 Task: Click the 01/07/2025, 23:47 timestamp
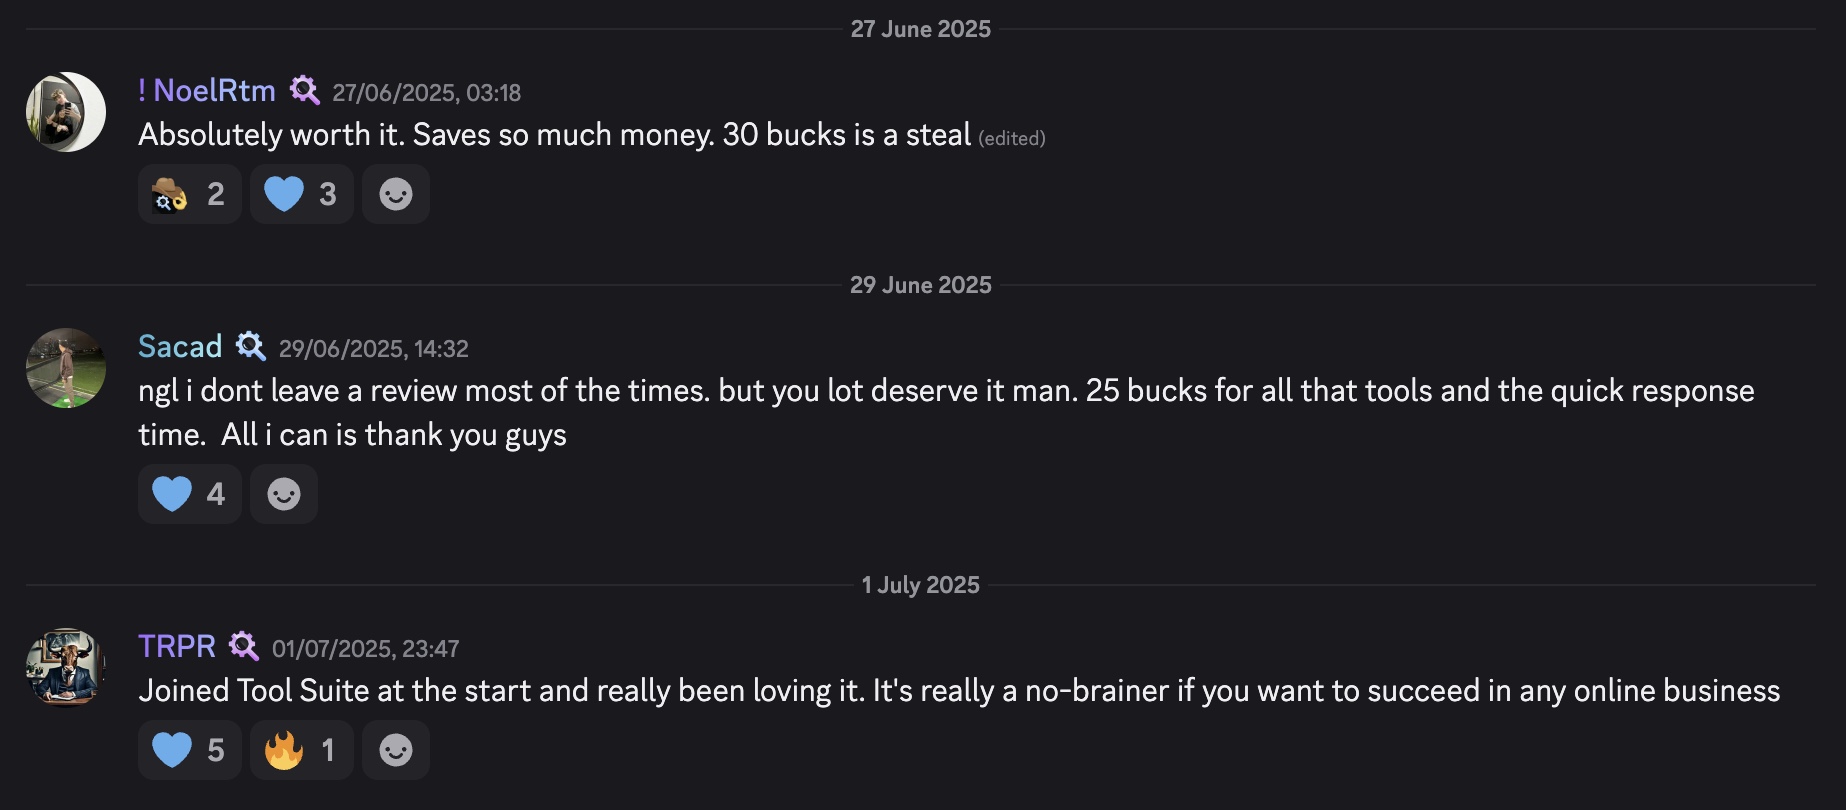point(365,649)
